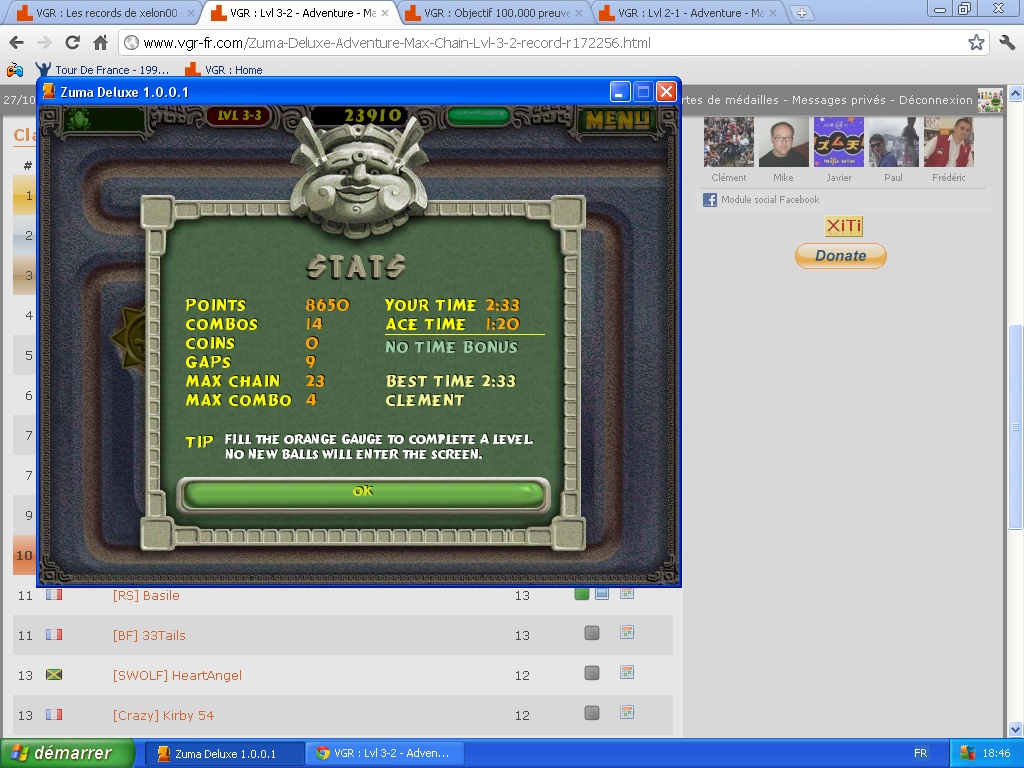This screenshot has height=768, width=1024.
Task: Click green proof square in Basile row
Action: [582, 594]
